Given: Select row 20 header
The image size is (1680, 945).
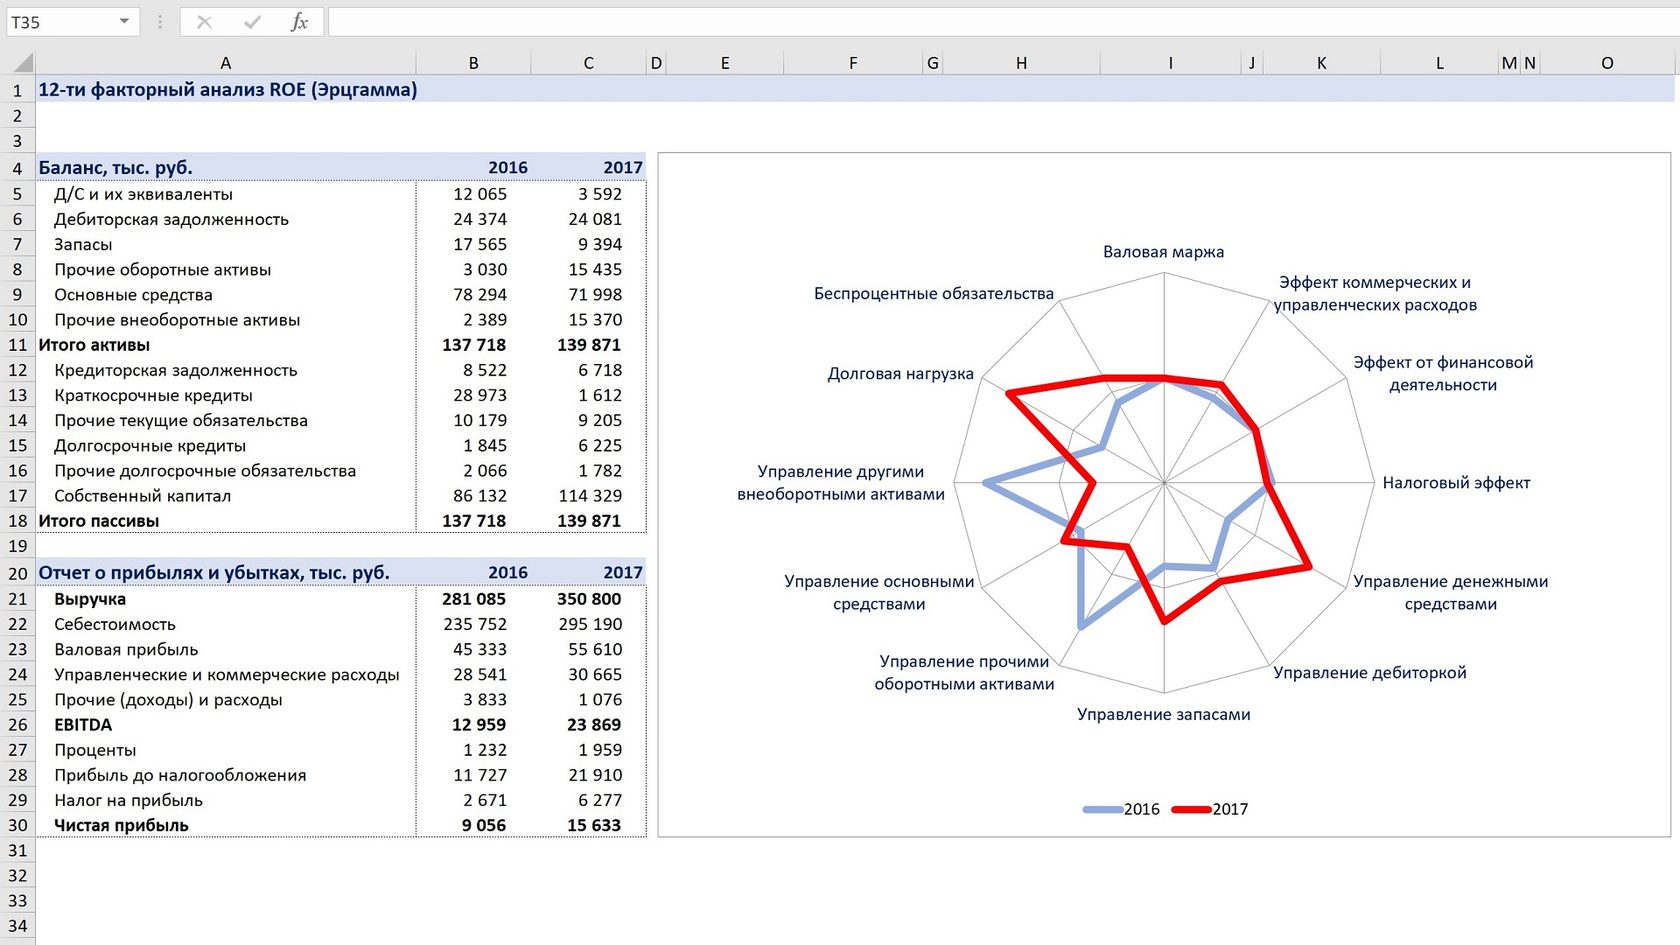Looking at the screenshot, I should 17,573.
